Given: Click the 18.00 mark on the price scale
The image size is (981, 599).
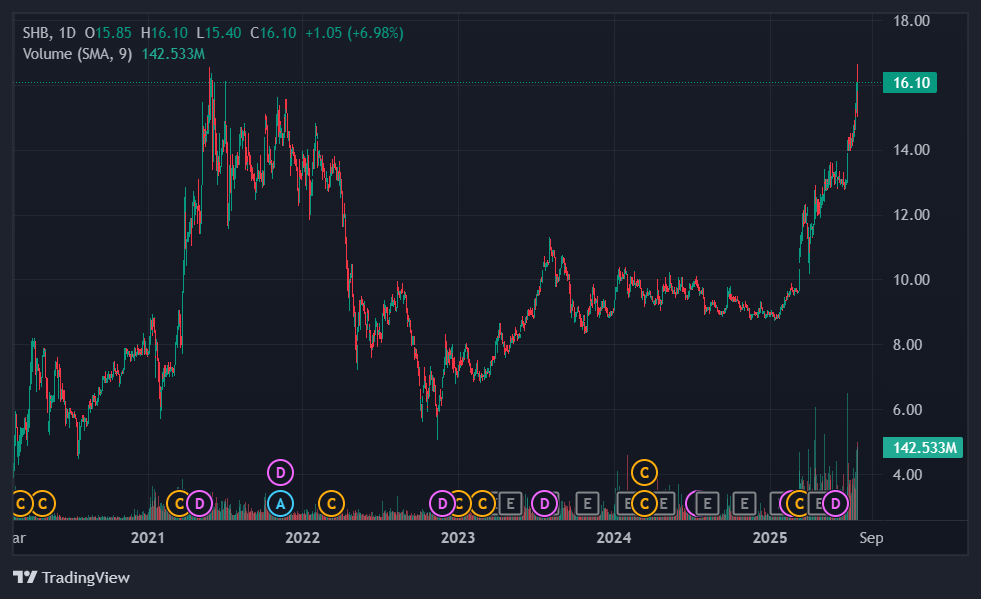Looking at the screenshot, I should (911, 21).
